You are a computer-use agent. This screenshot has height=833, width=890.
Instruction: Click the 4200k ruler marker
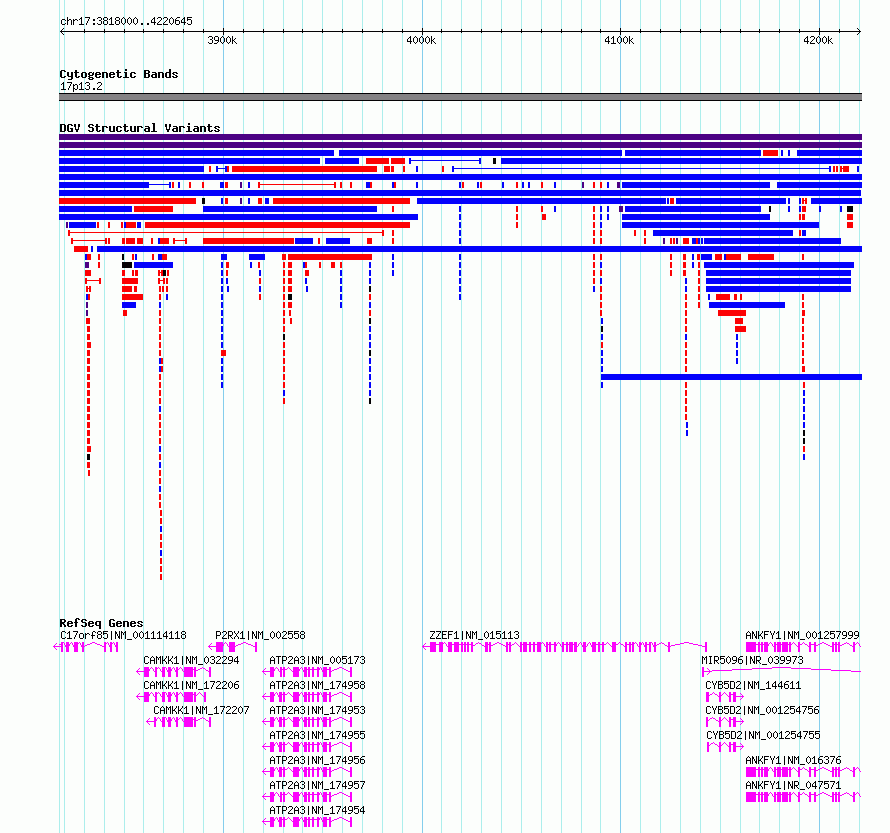818,40
